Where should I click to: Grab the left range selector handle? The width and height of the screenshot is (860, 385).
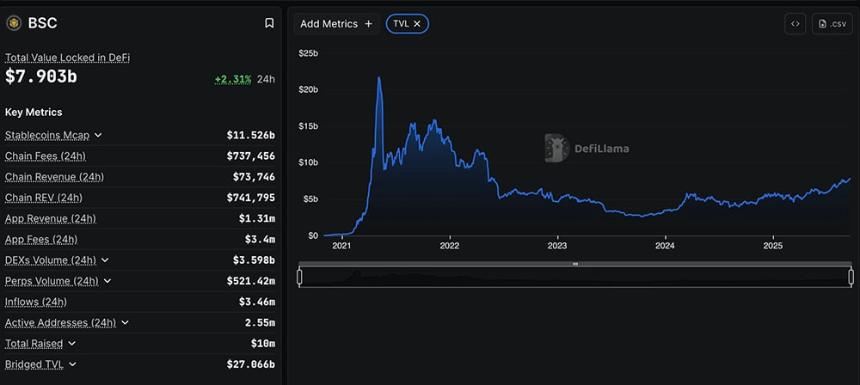[x=299, y=277]
